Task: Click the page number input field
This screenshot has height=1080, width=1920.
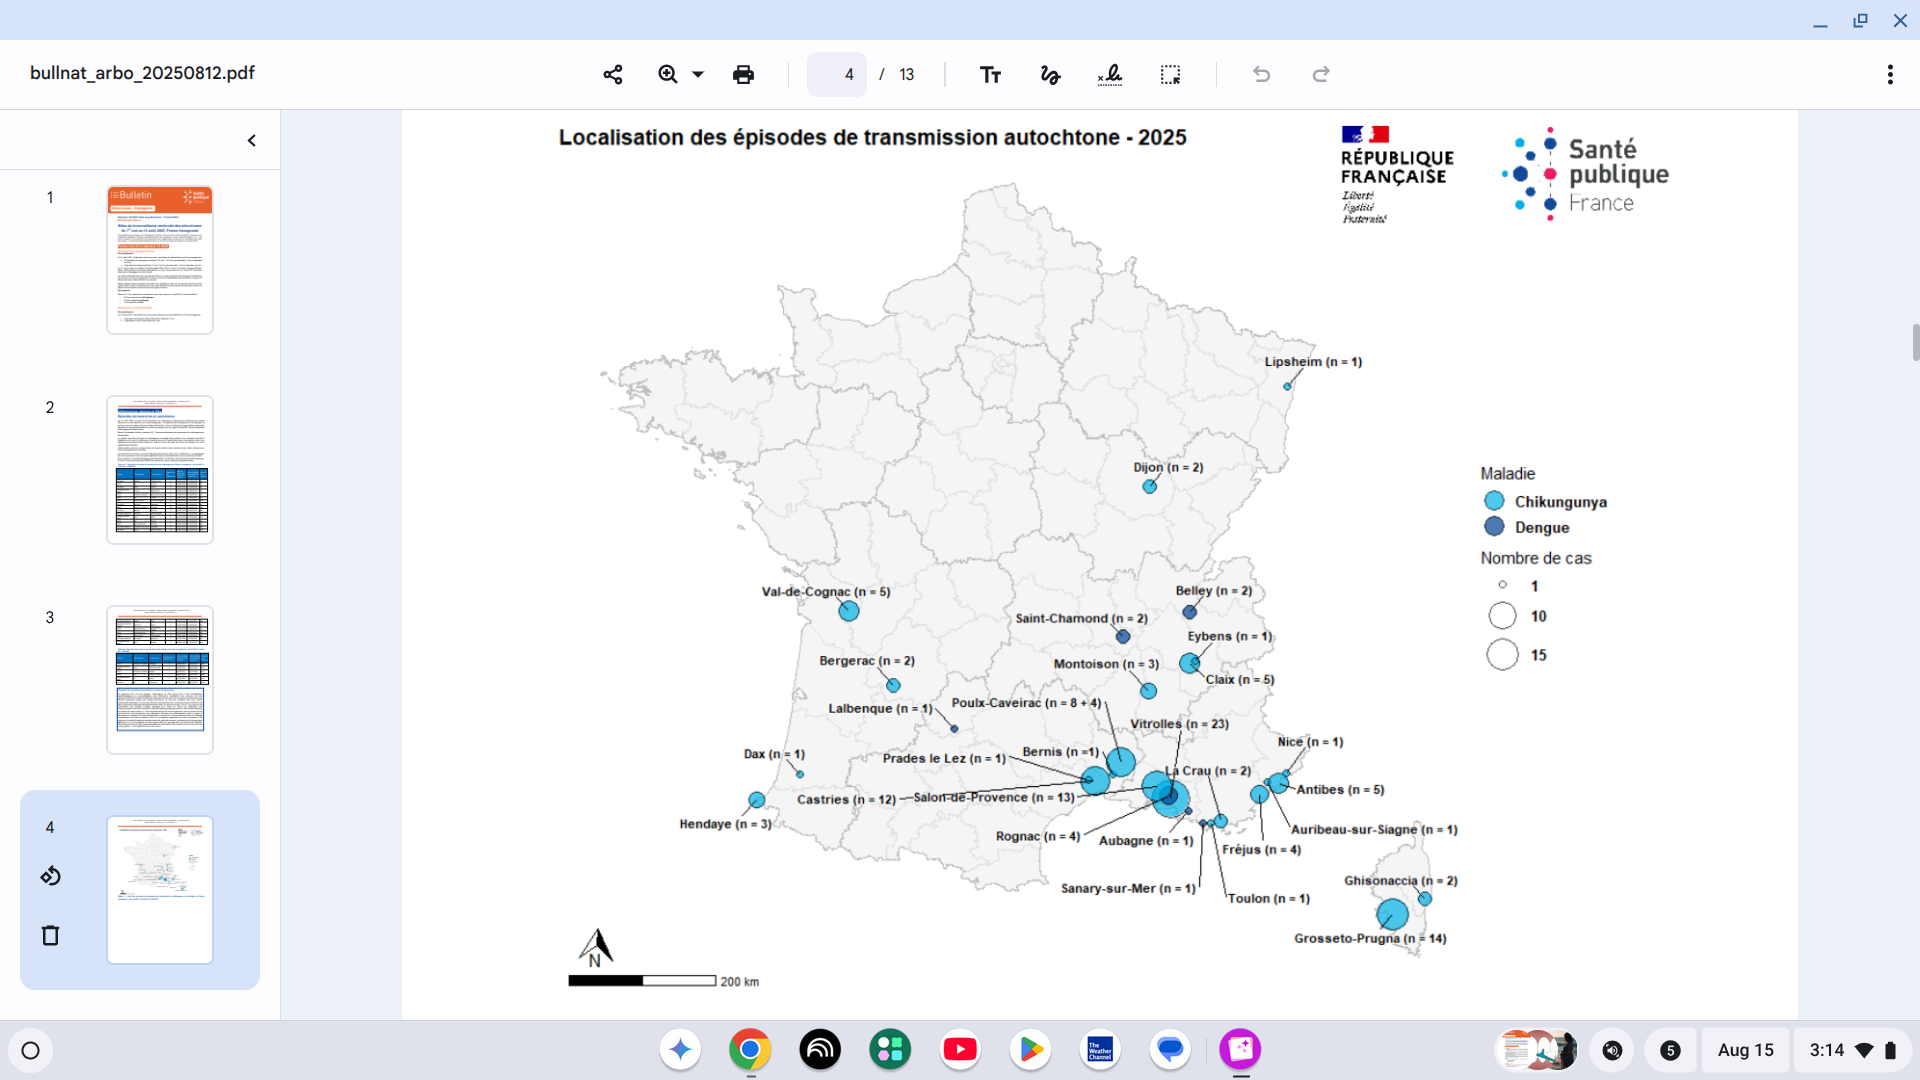Action: (x=837, y=74)
